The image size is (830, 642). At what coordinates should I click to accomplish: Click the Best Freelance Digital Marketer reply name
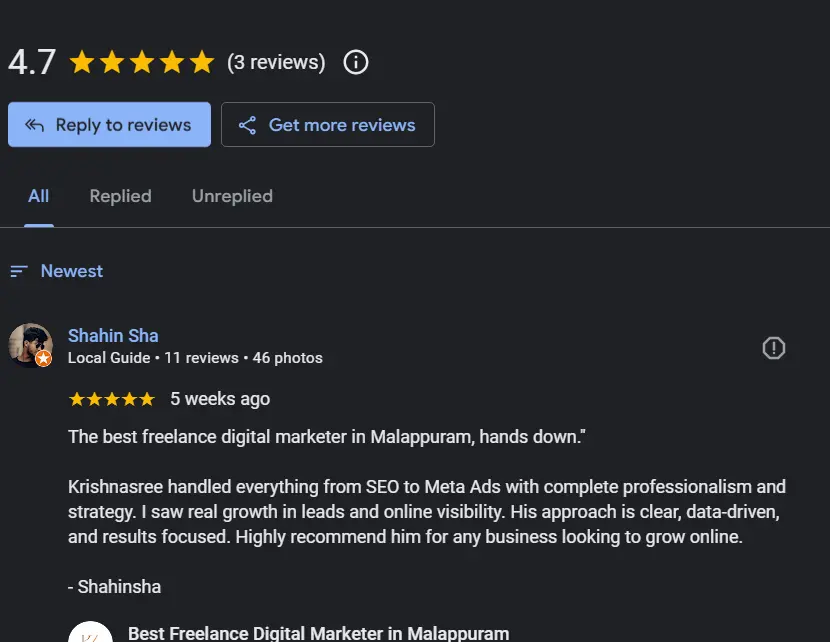(318, 633)
